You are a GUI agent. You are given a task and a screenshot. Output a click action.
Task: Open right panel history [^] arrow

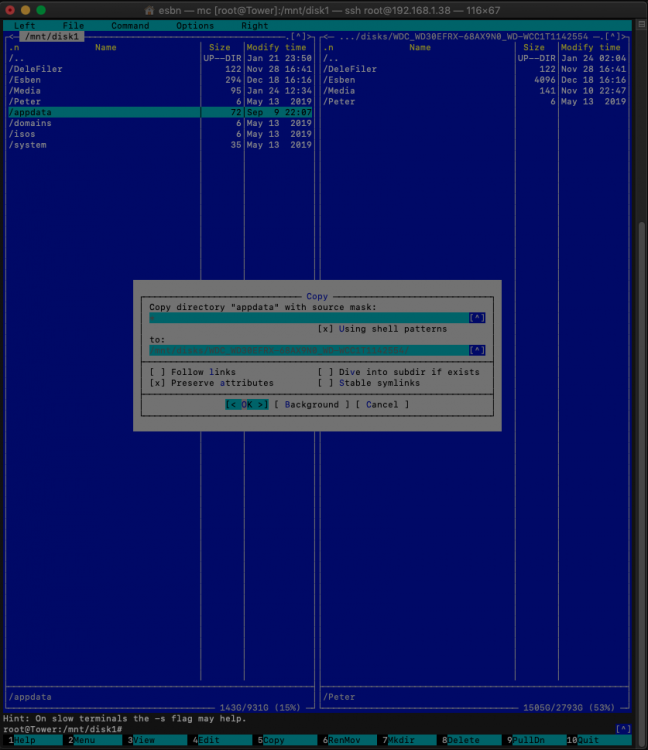[613, 37]
